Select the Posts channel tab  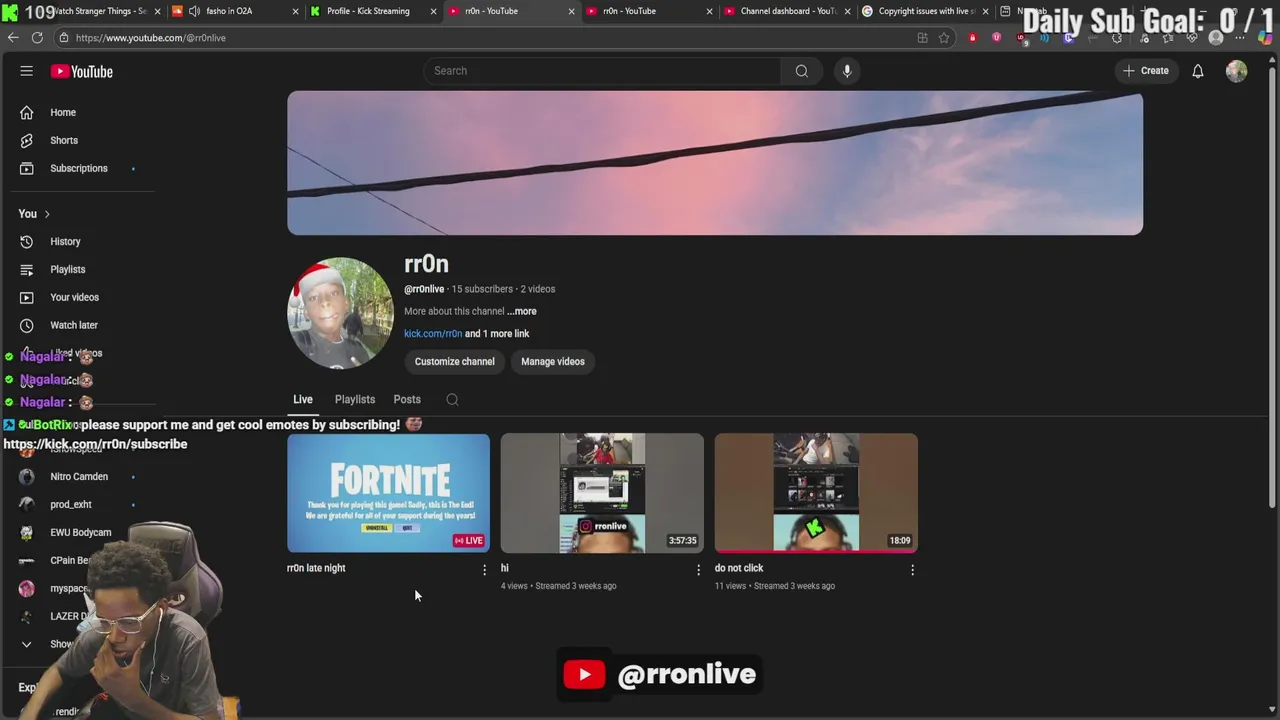pyautogui.click(x=407, y=399)
